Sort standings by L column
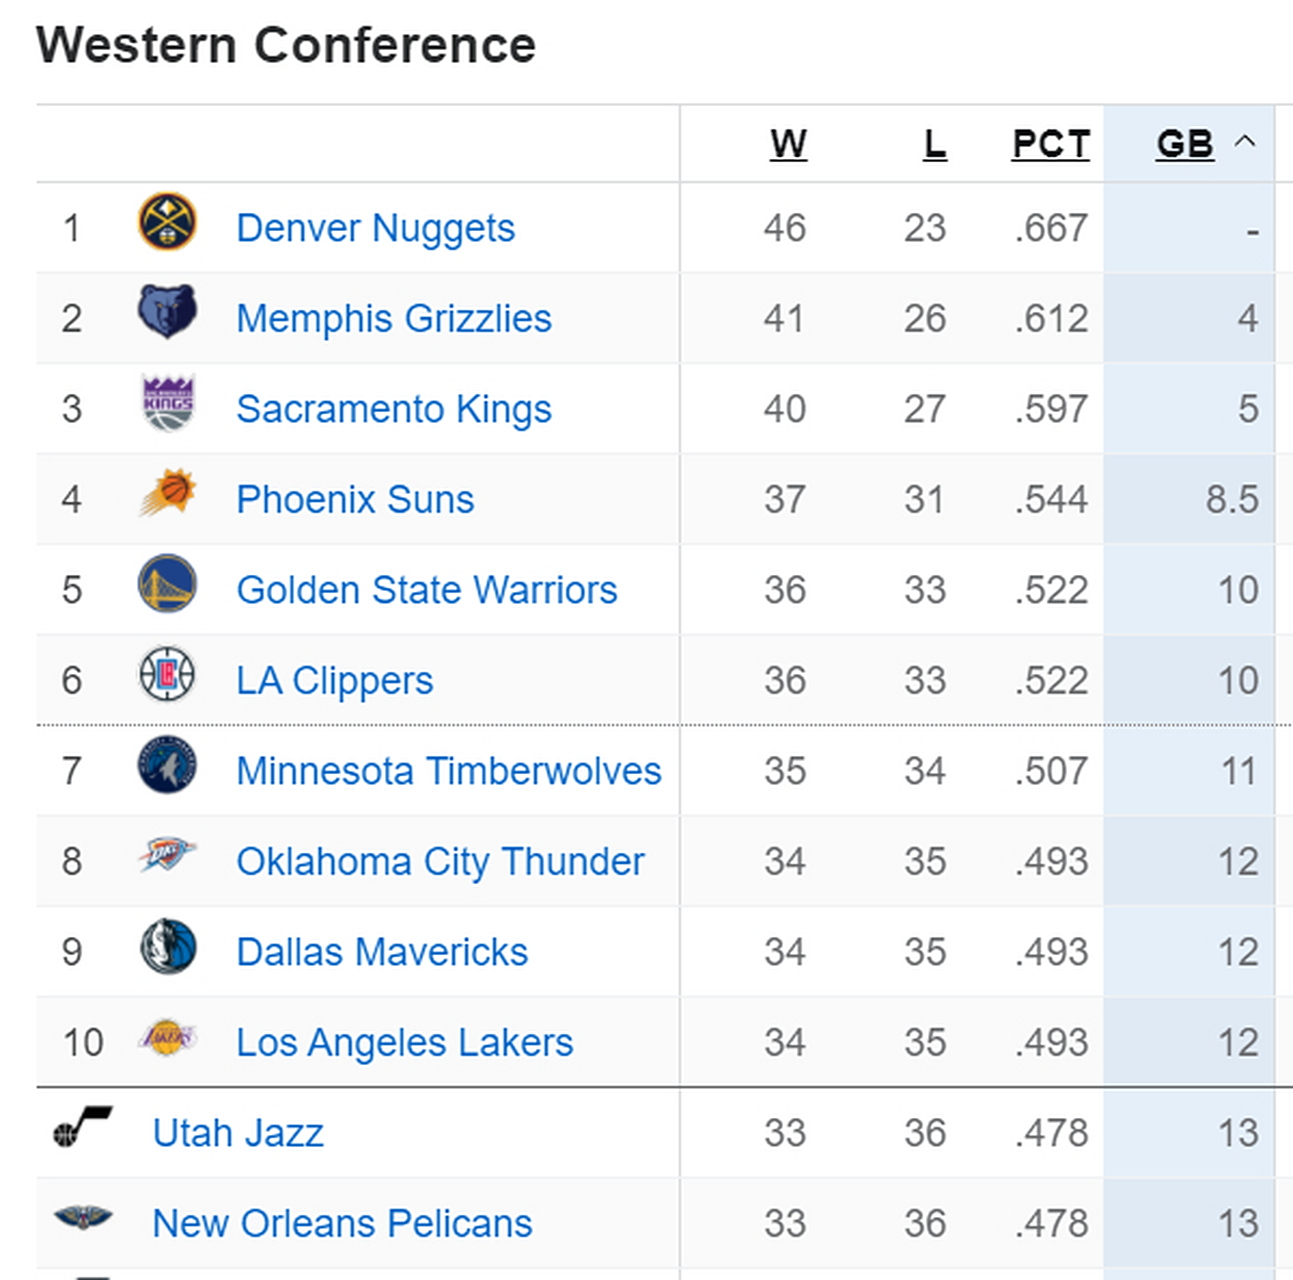This screenshot has width=1293, height=1280. 934,144
